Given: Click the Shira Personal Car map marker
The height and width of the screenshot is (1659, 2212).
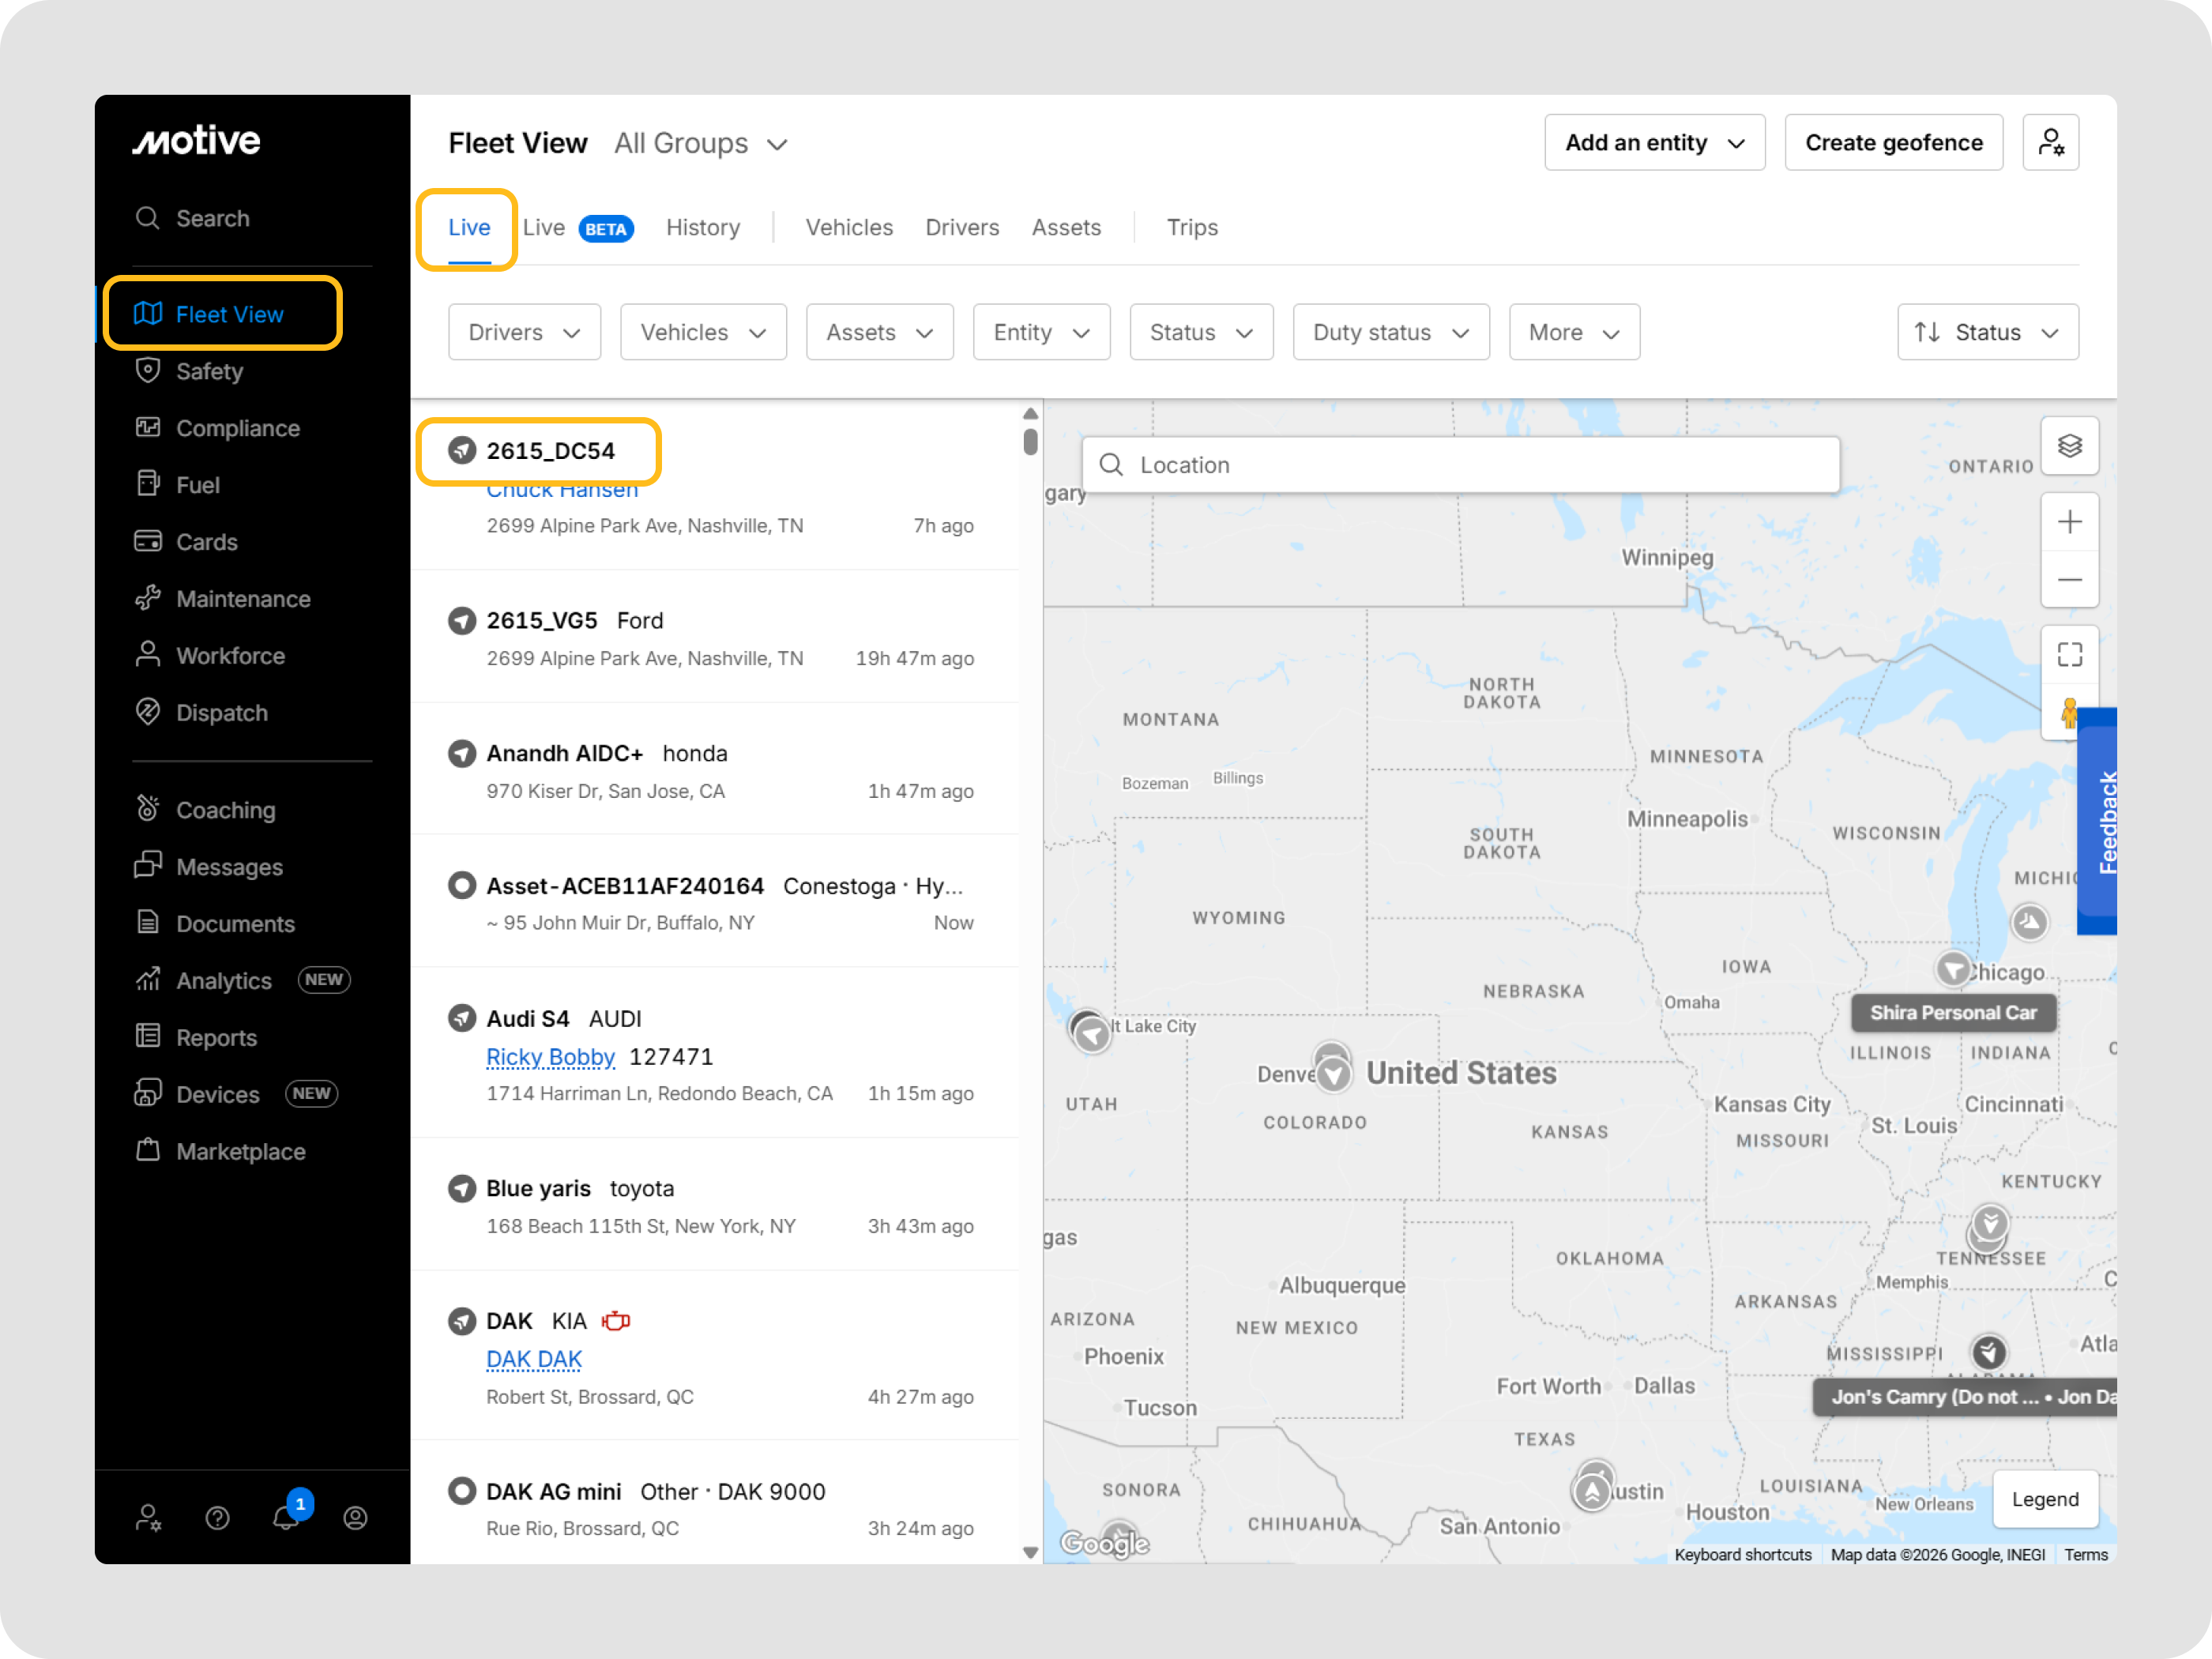Looking at the screenshot, I should (x=1953, y=968).
